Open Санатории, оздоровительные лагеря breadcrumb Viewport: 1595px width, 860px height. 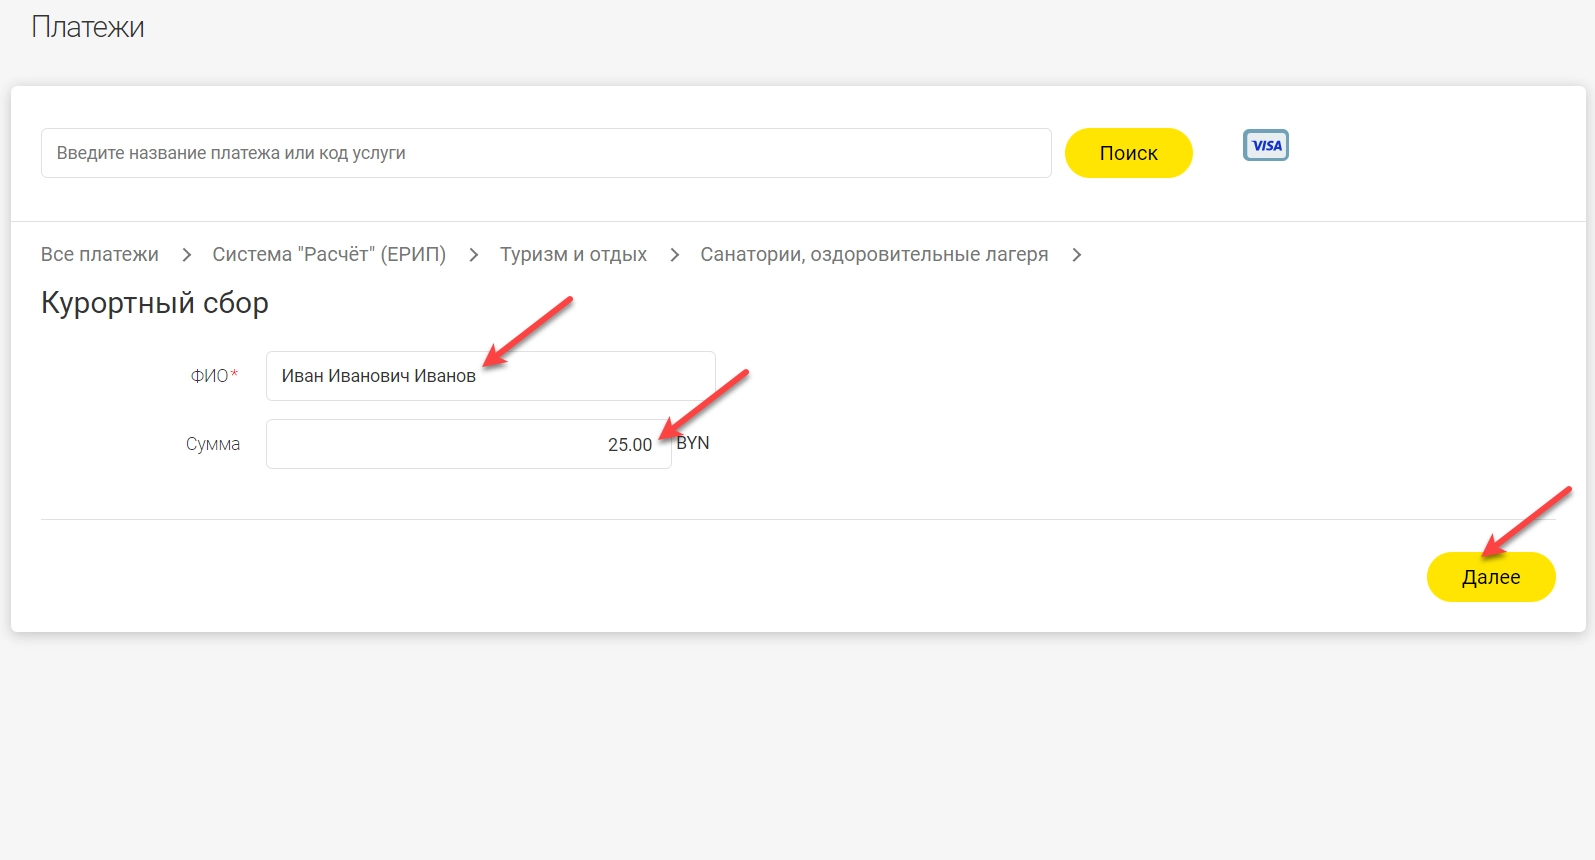(x=874, y=254)
